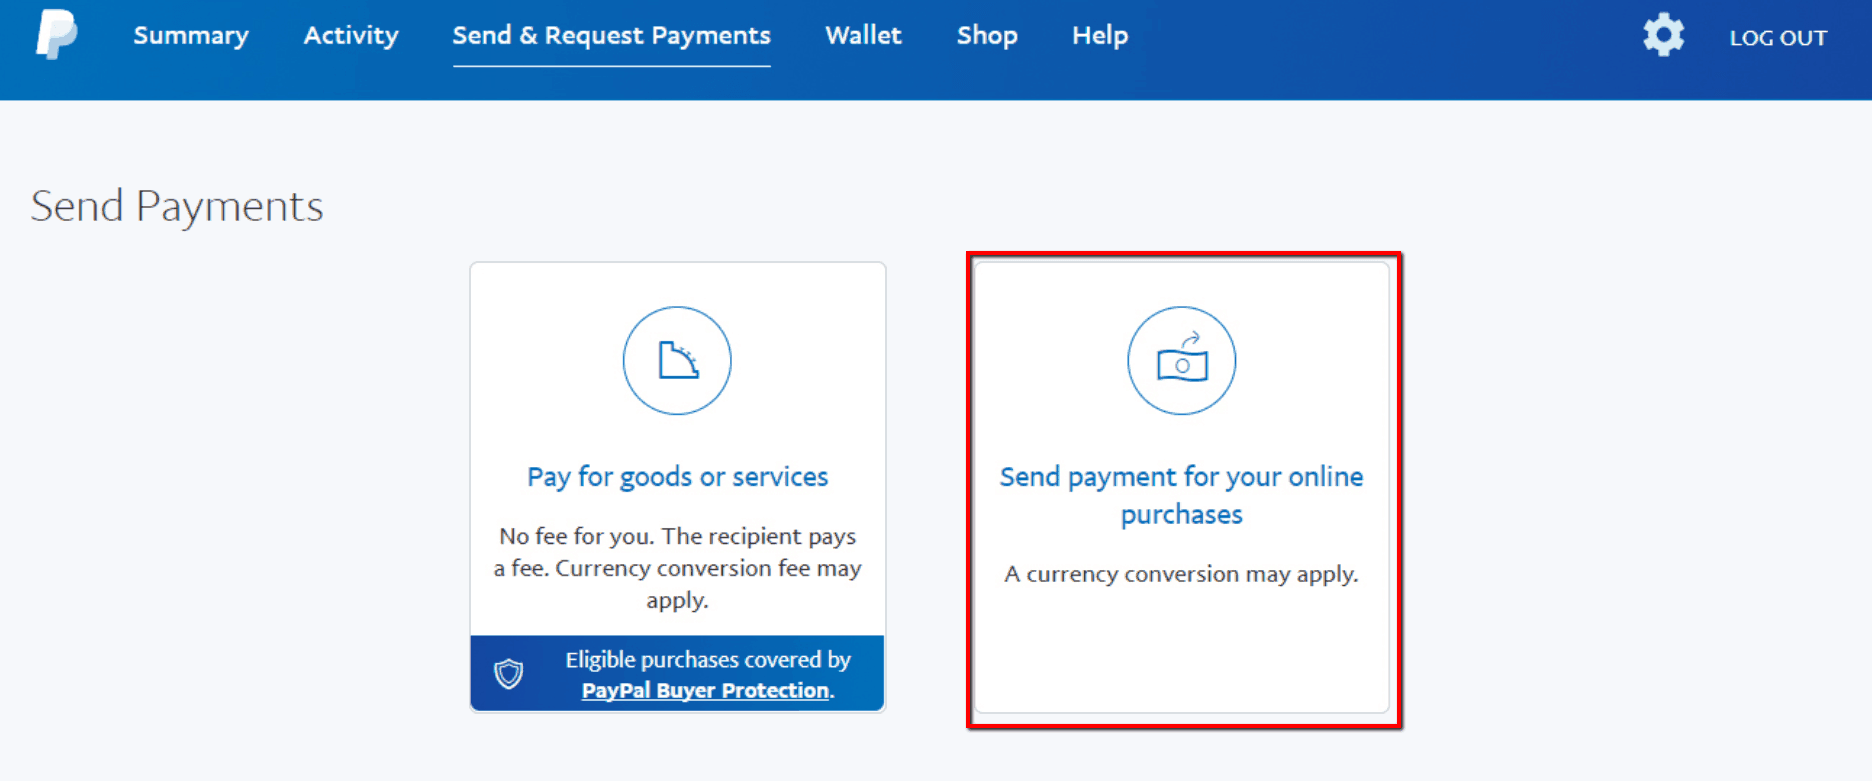1872x781 pixels.
Task: Navigate to the Shop page
Action: coord(987,36)
